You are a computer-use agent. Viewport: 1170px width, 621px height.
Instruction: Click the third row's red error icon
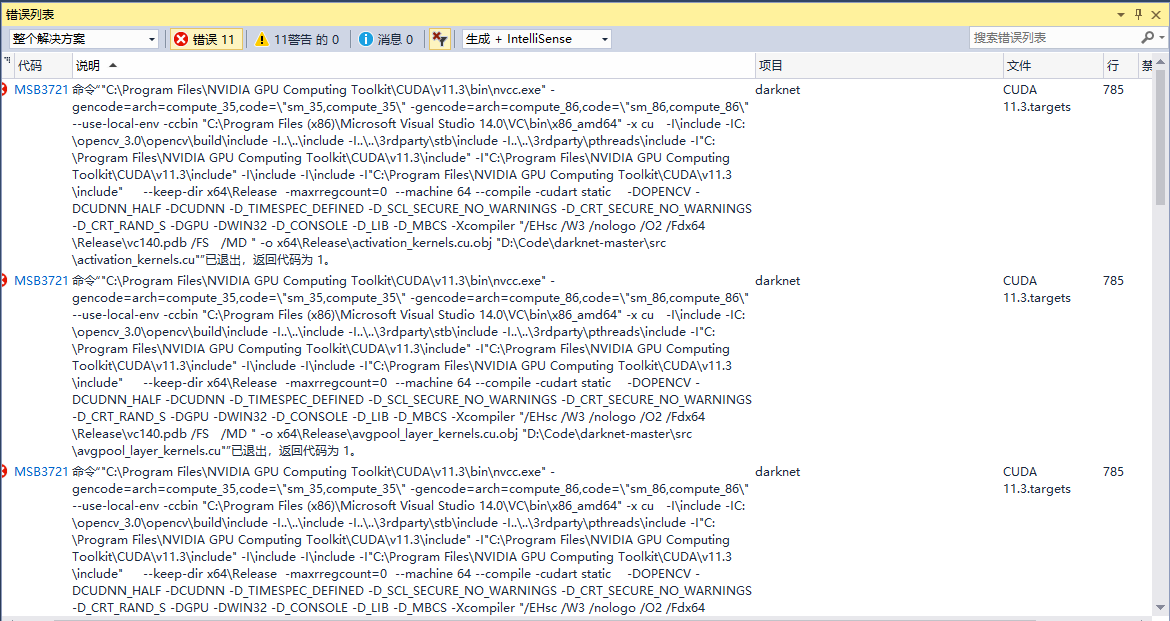click(5, 472)
